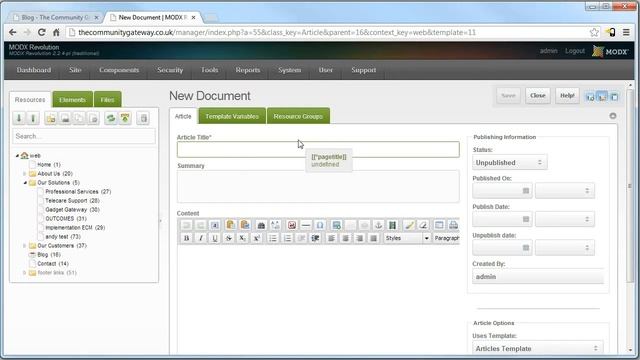Open the Files tab in sidebar

[107, 100]
